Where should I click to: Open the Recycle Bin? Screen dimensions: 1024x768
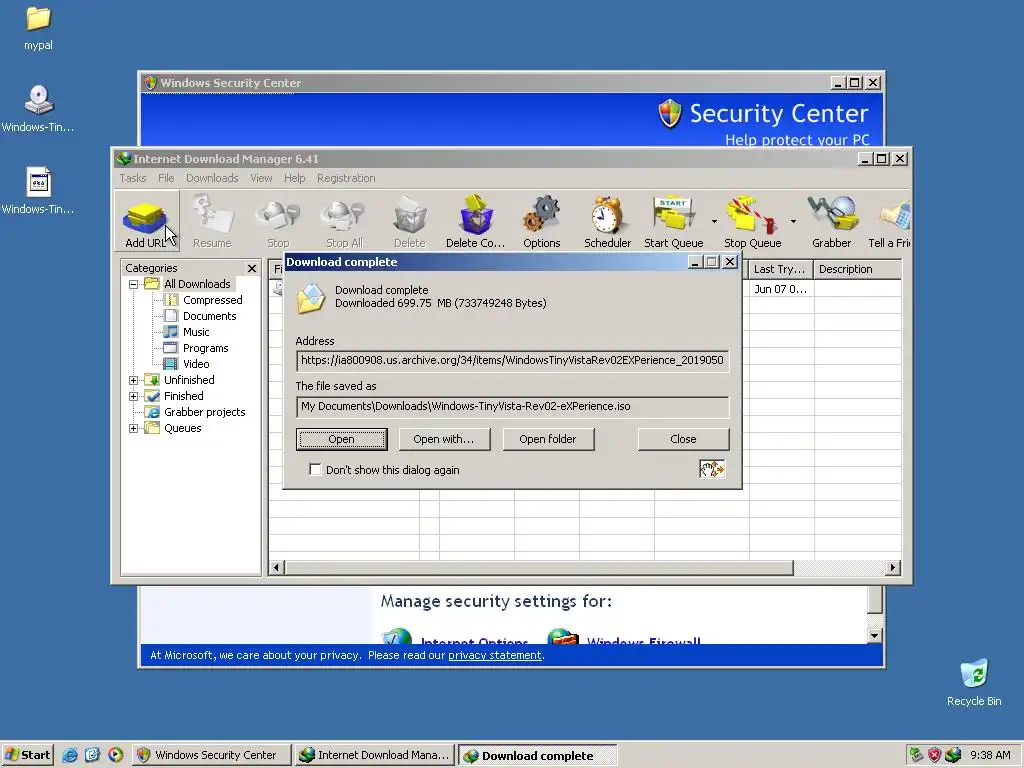coord(974,682)
